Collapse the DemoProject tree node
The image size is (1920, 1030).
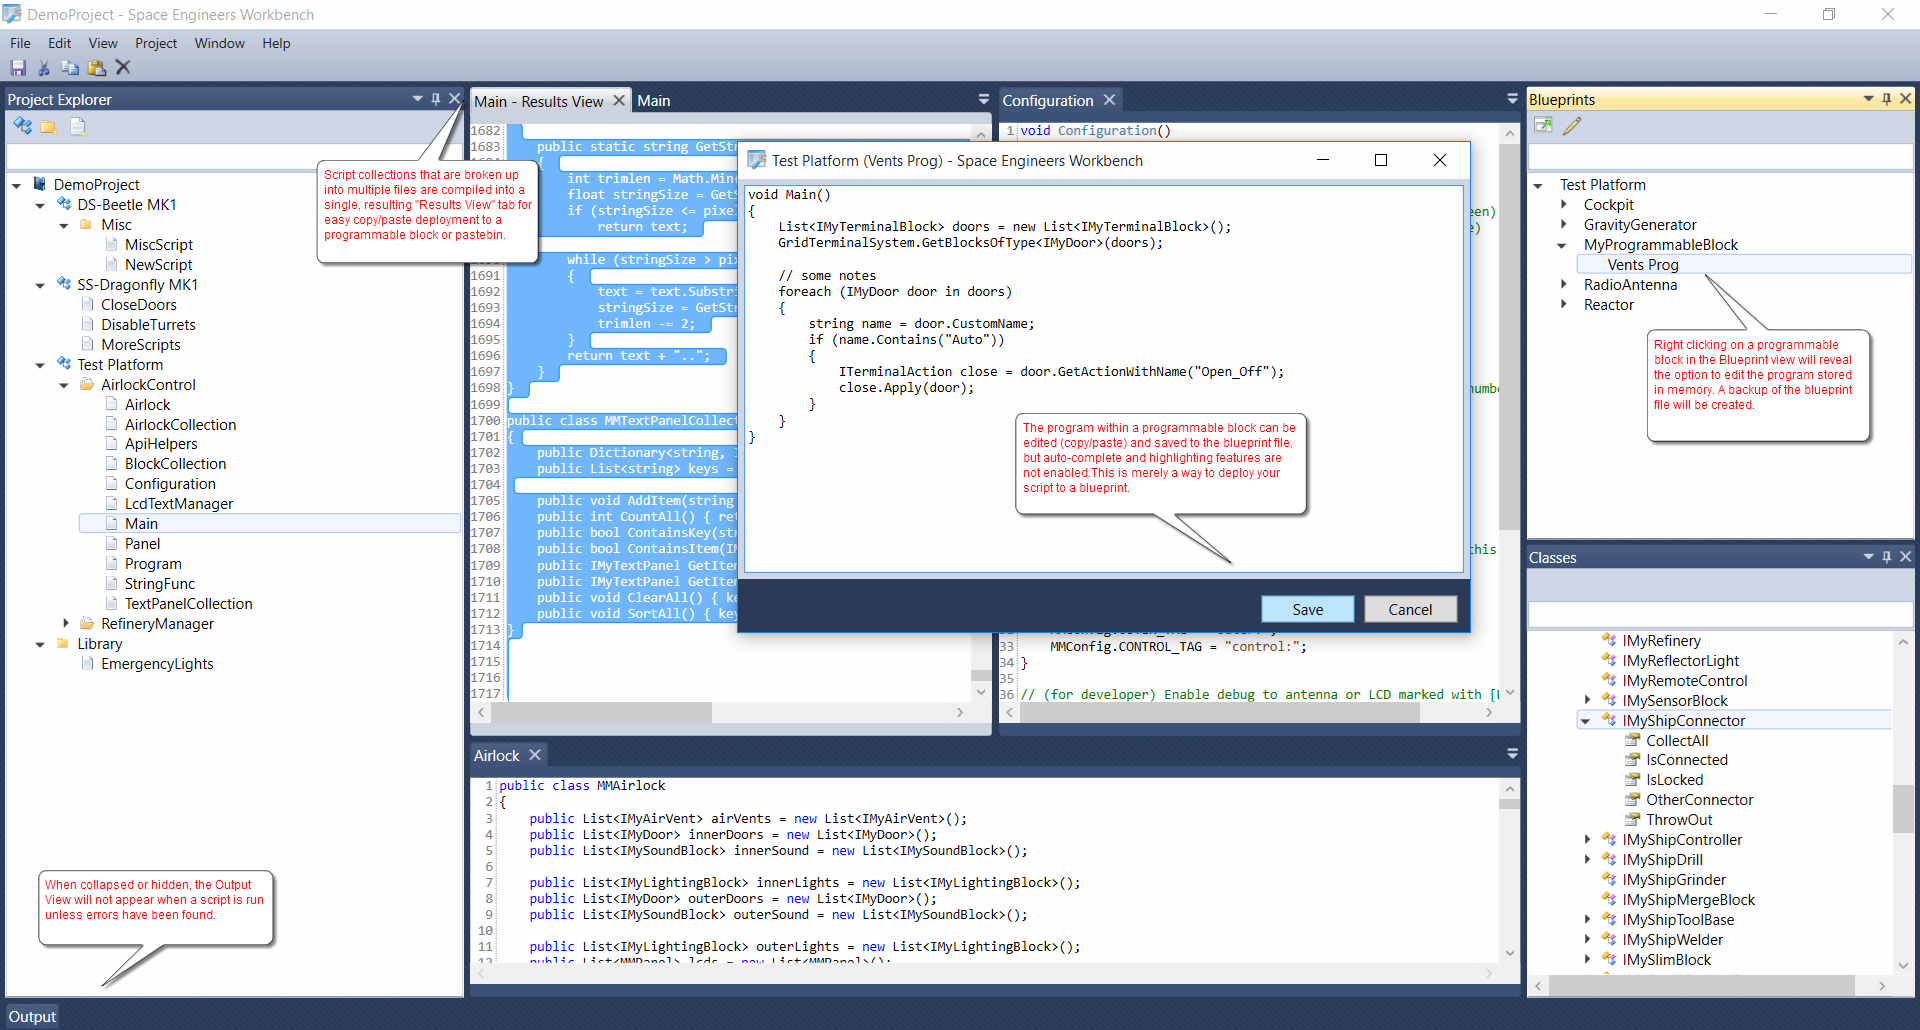pyautogui.click(x=16, y=185)
